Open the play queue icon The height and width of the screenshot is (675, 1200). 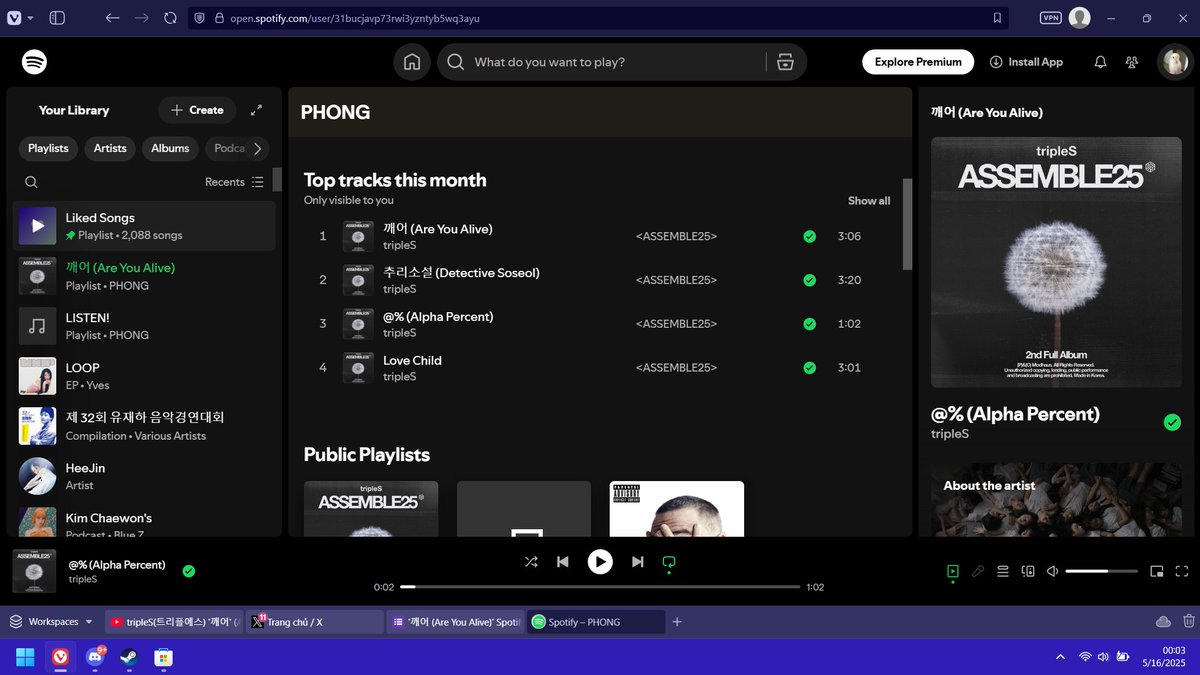pos(1003,571)
